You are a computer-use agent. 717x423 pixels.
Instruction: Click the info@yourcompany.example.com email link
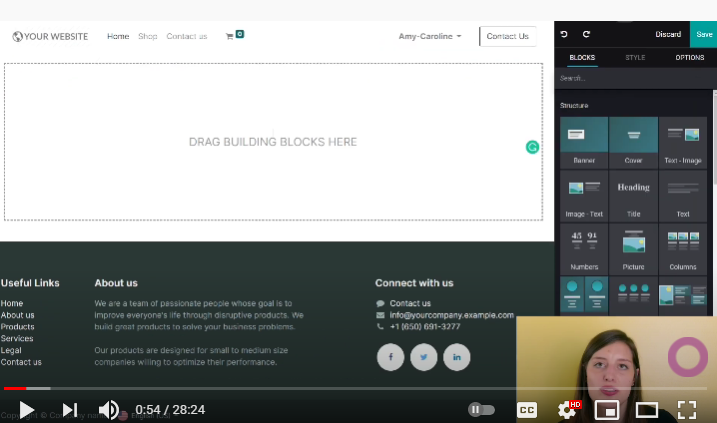click(x=451, y=315)
